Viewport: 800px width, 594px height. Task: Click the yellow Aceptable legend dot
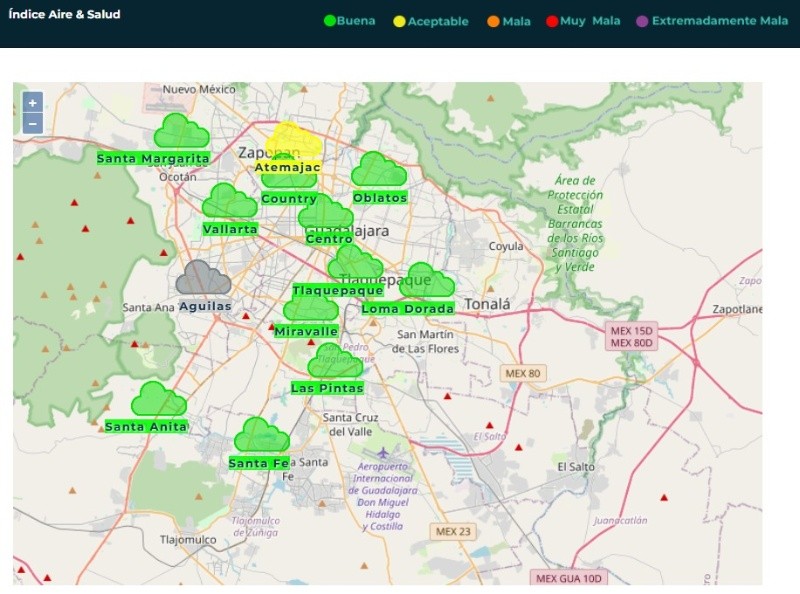coord(400,21)
